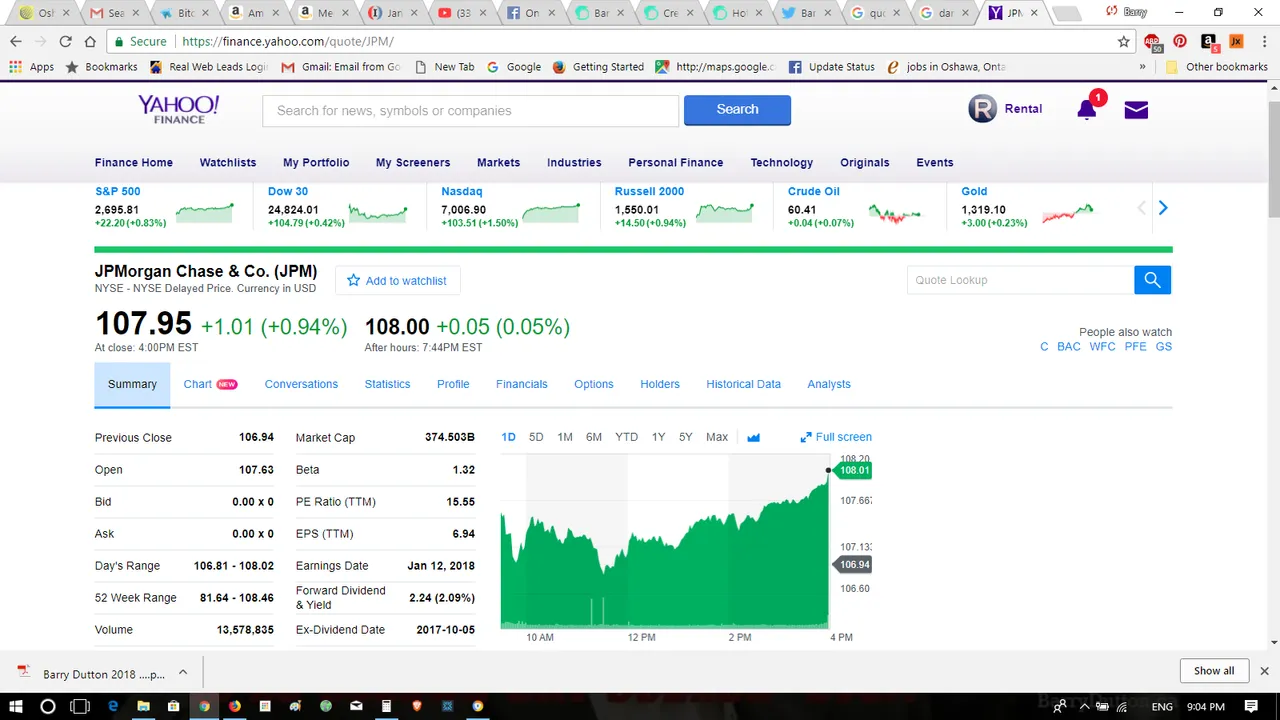Screen dimensions: 1280x720
Task: Open the S&P 500 index link
Action: 118,191
